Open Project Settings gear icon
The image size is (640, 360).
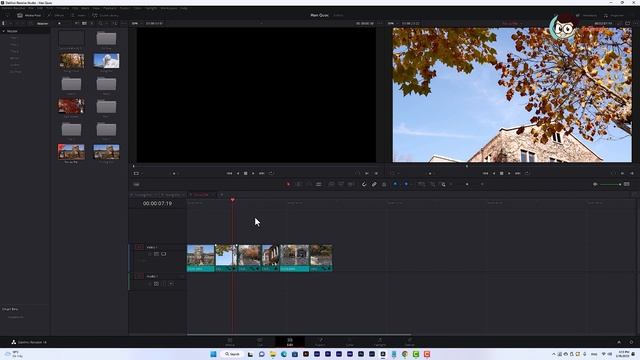[631, 342]
